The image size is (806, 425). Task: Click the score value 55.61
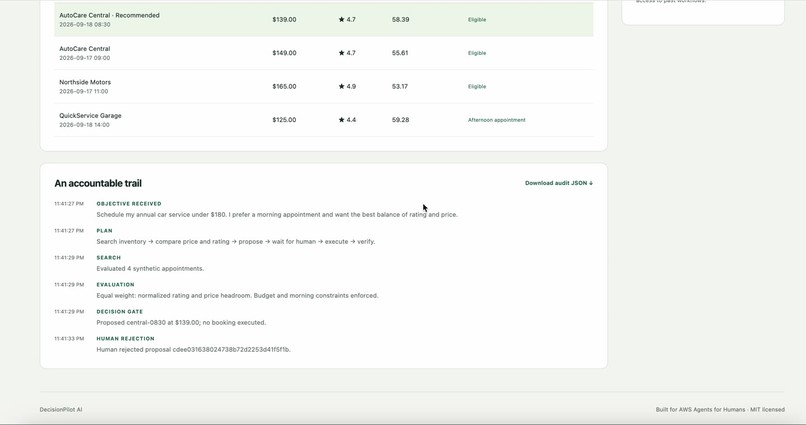(400, 53)
